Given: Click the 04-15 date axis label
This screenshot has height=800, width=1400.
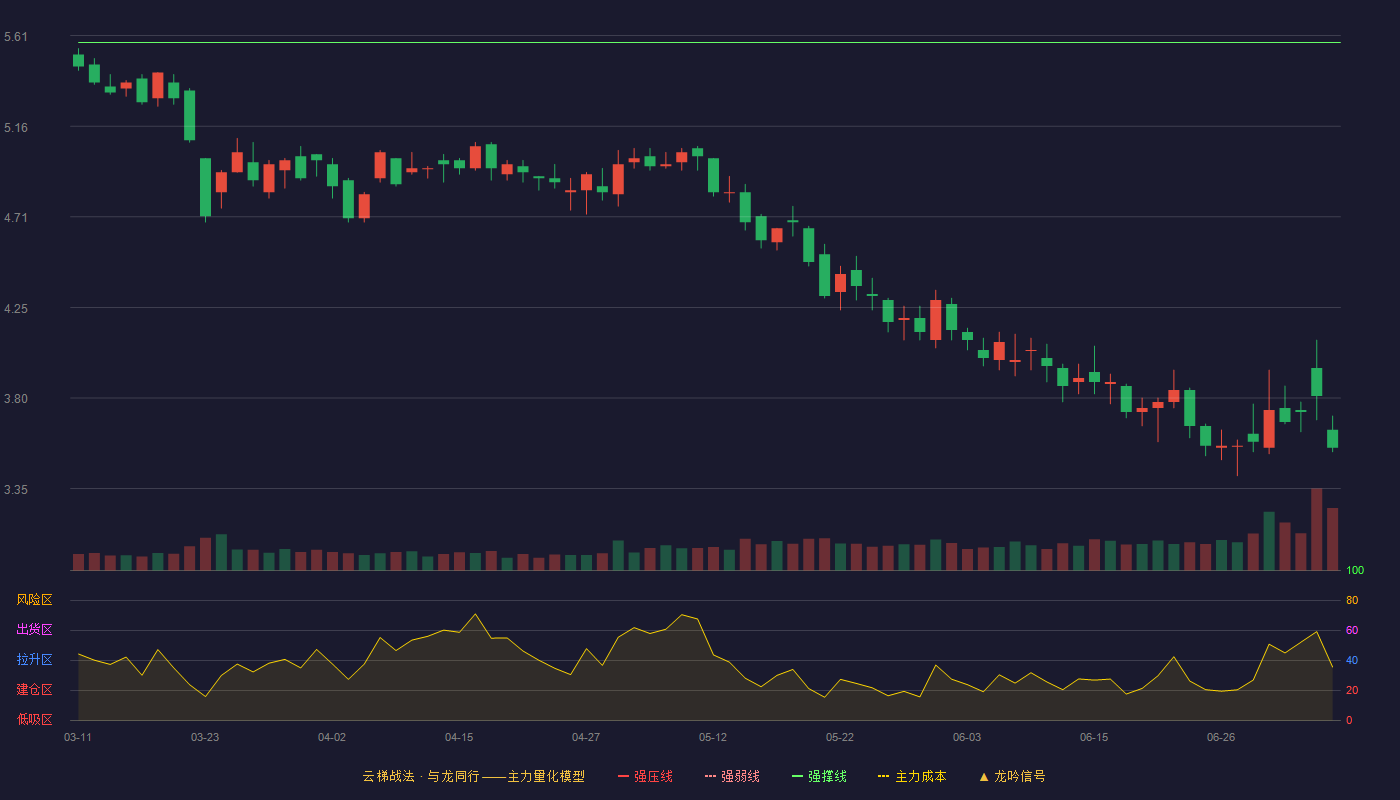Looking at the screenshot, I should pyautogui.click(x=459, y=737).
